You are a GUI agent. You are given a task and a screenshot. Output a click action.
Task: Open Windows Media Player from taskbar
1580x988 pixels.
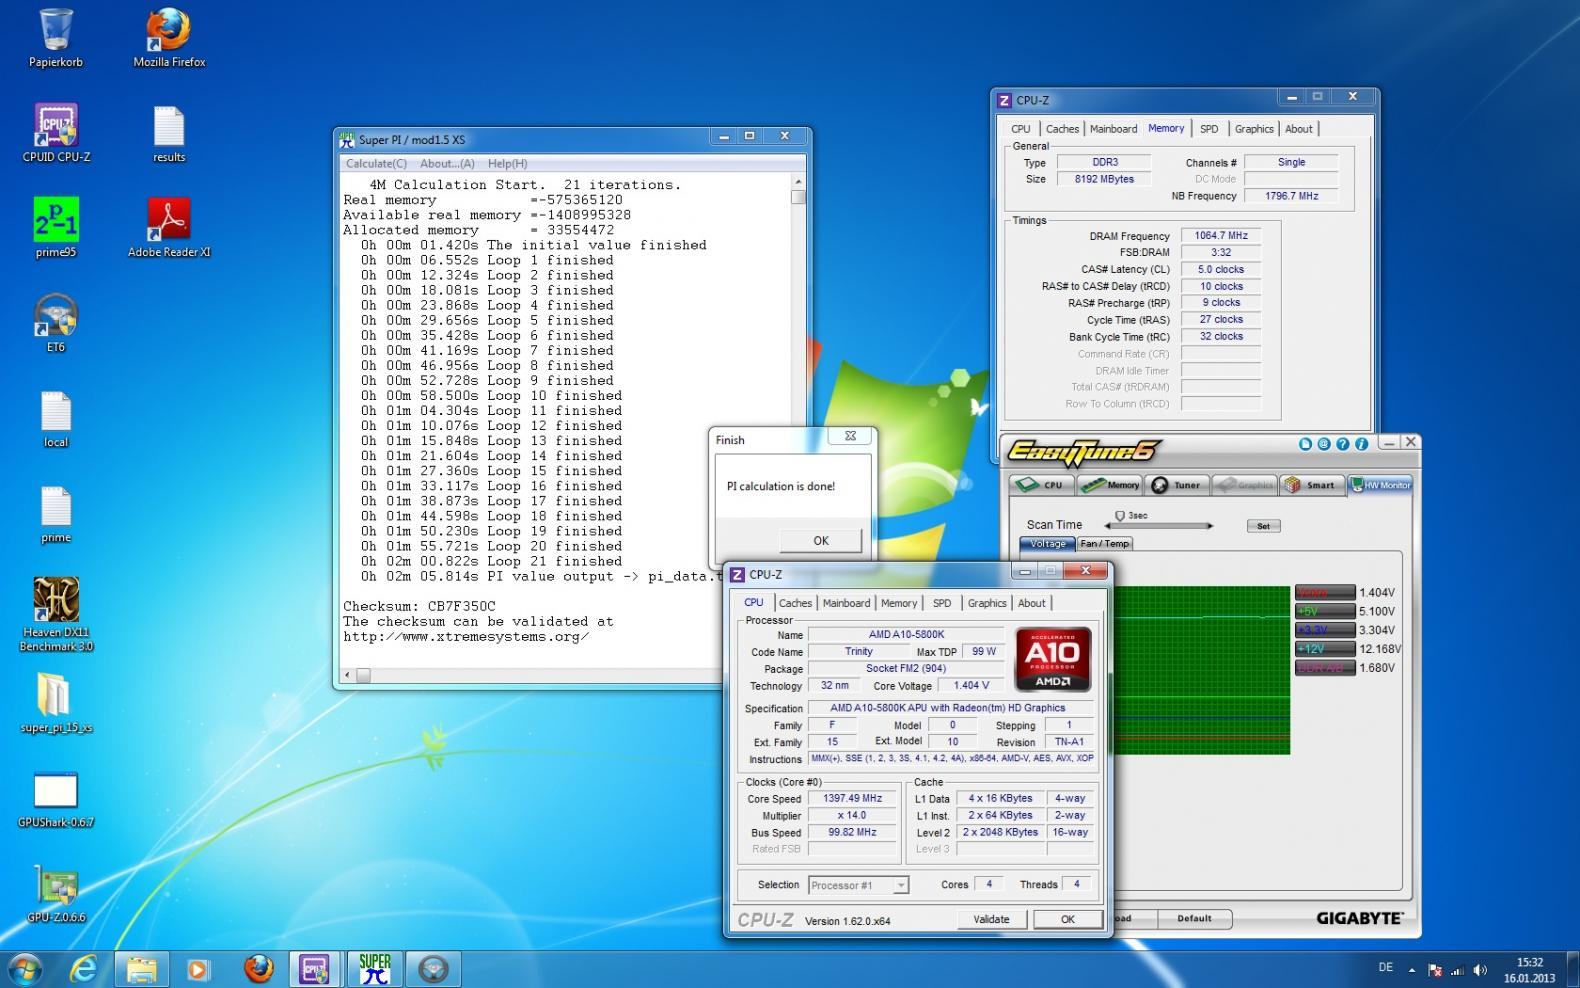click(198, 969)
